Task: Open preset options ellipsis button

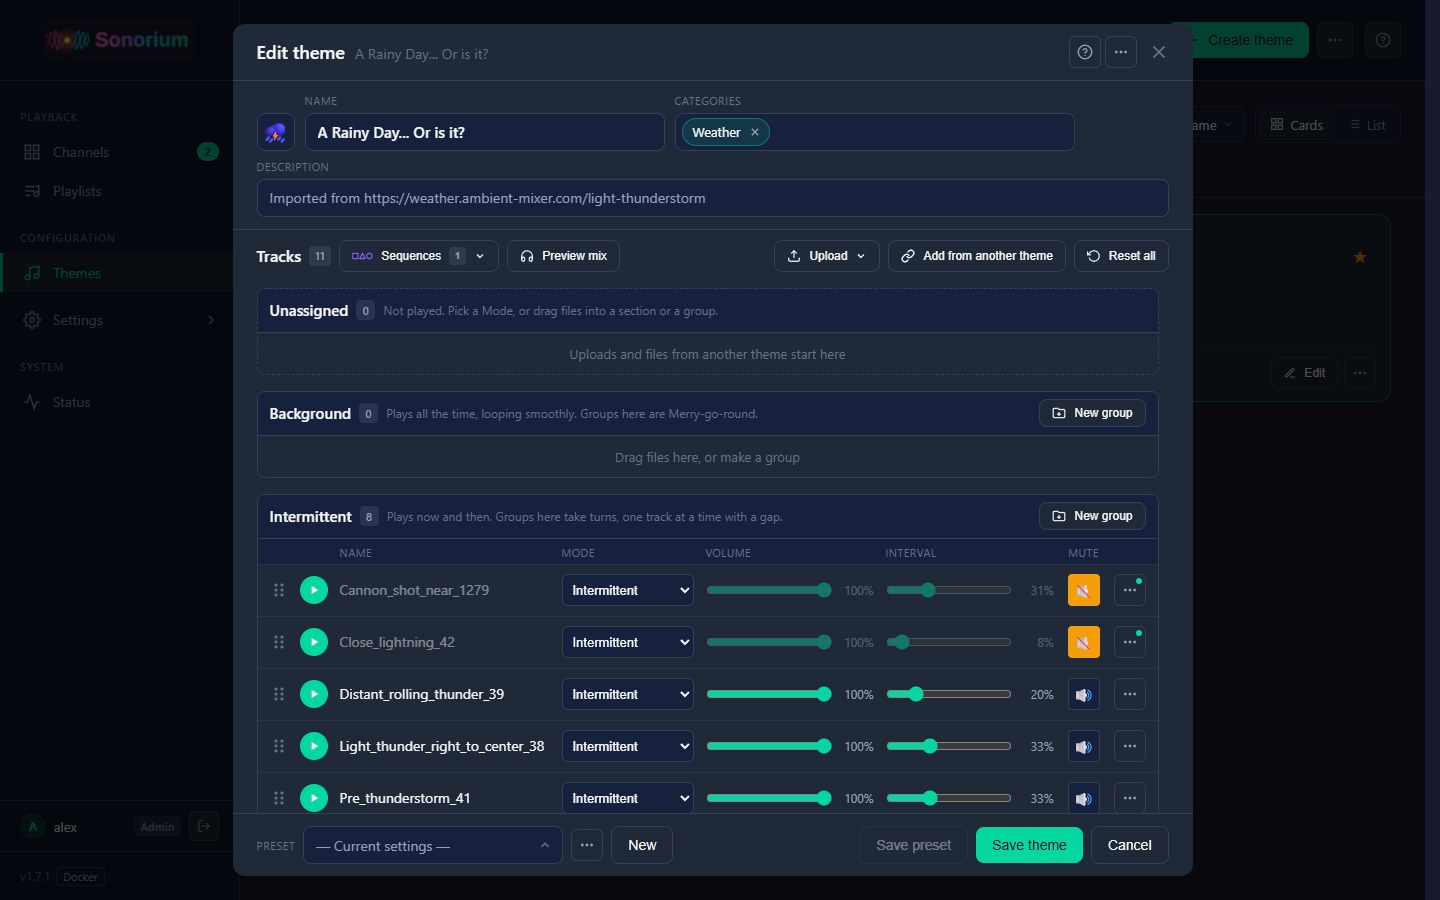Action: (587, 845)
